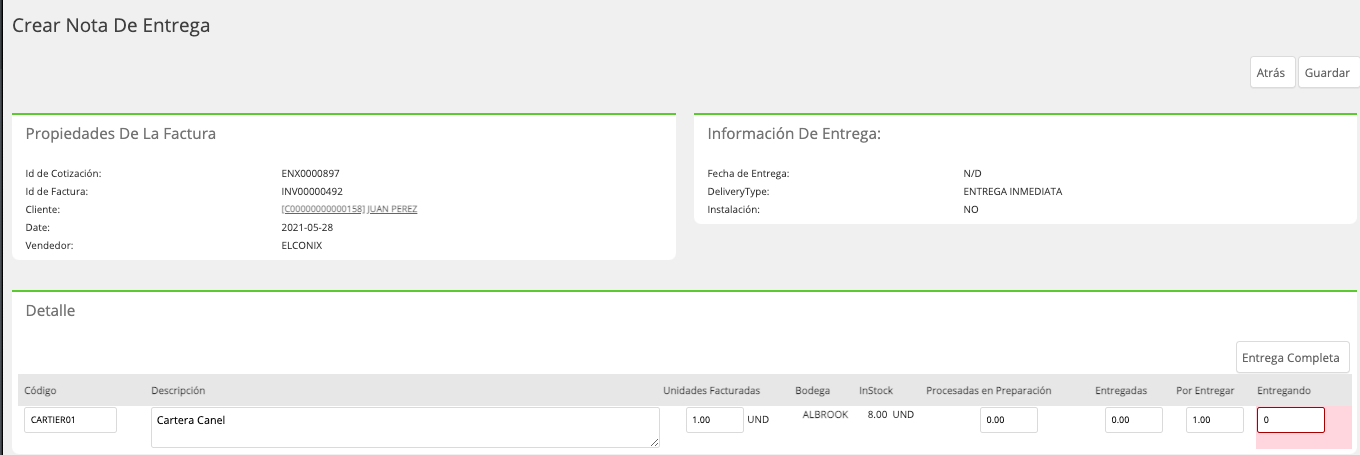Click the Atrás button

pos(1272,73)
